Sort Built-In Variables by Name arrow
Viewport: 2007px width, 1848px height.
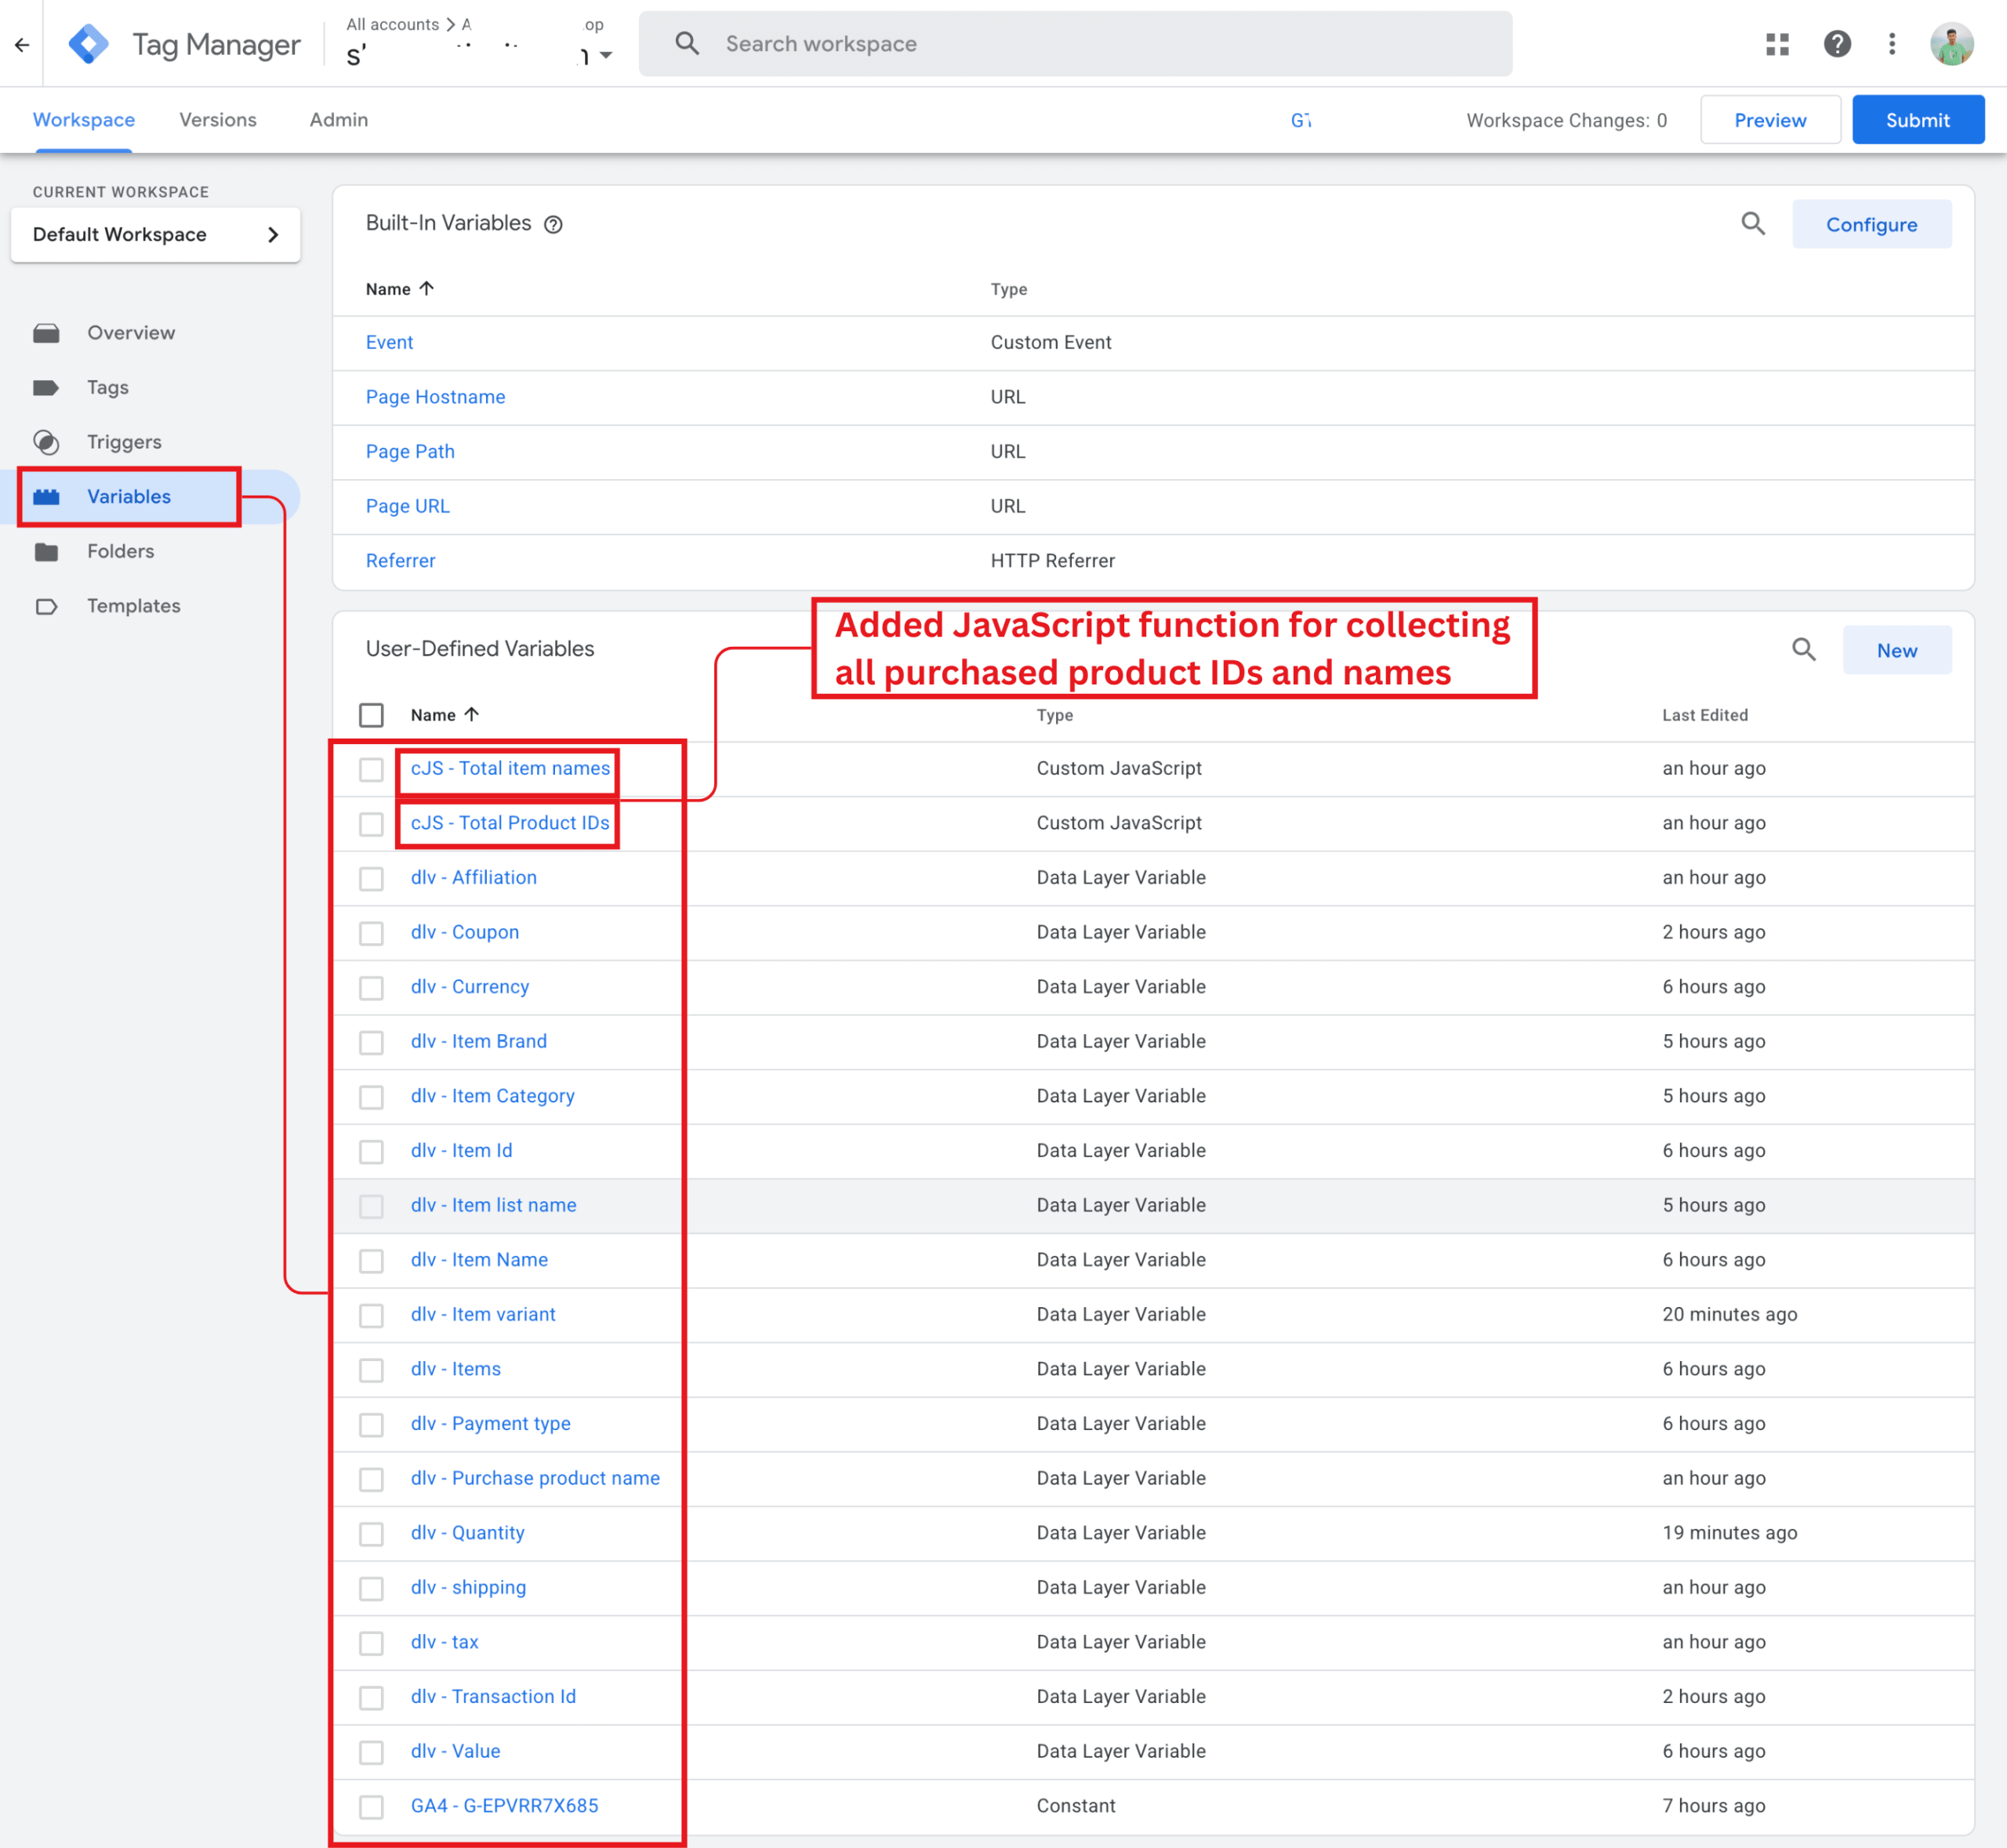[427, 289]
